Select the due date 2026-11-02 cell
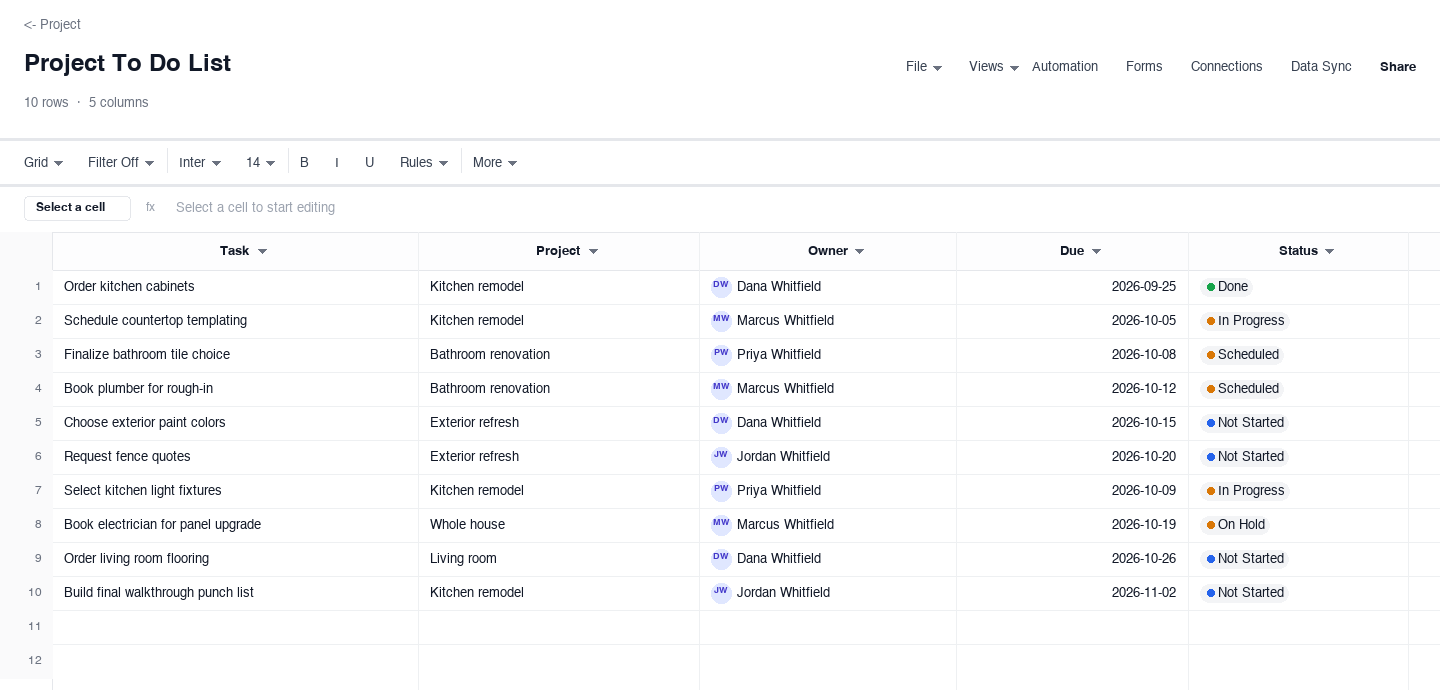 coord(1072,593)
